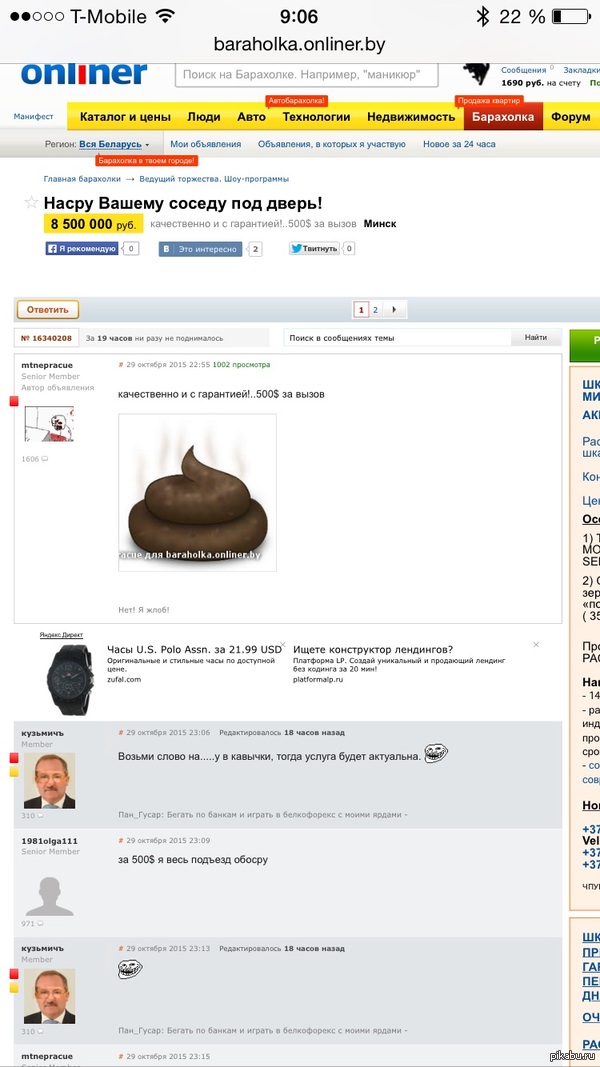Go to next page using arrow
Screen dimensions: 600x1067
click(x=393, y=310)
